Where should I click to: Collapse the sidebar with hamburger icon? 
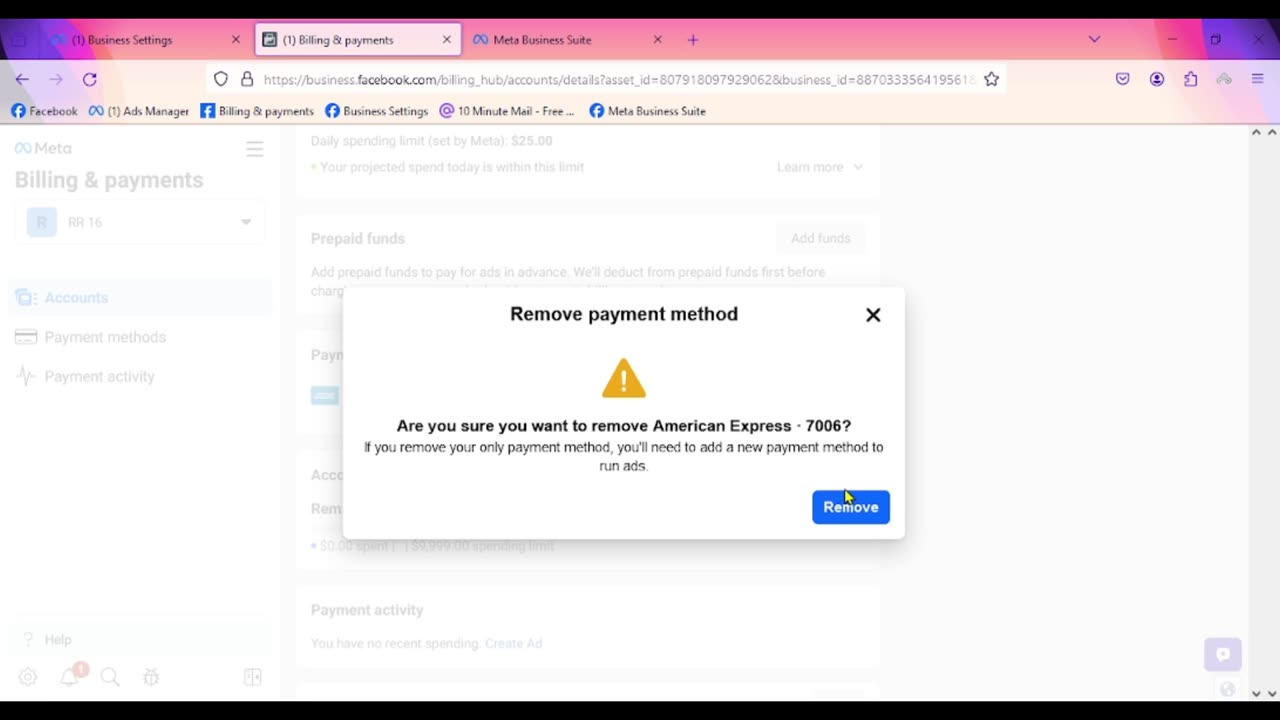255,149
